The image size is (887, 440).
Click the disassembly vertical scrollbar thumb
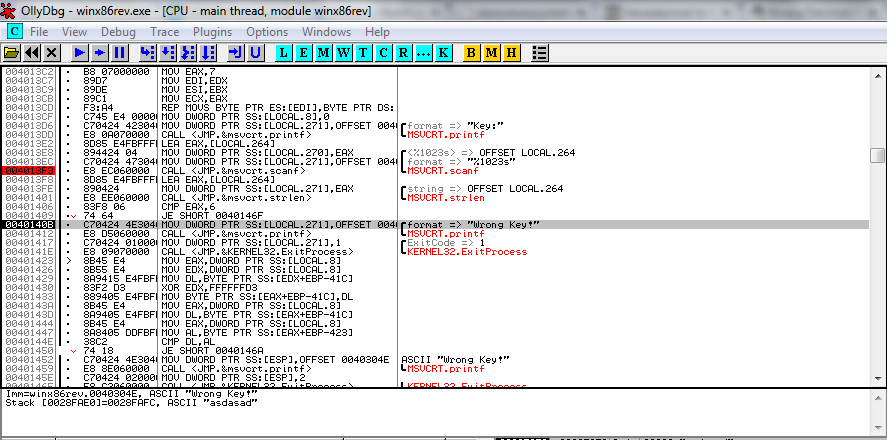(877, 156)
